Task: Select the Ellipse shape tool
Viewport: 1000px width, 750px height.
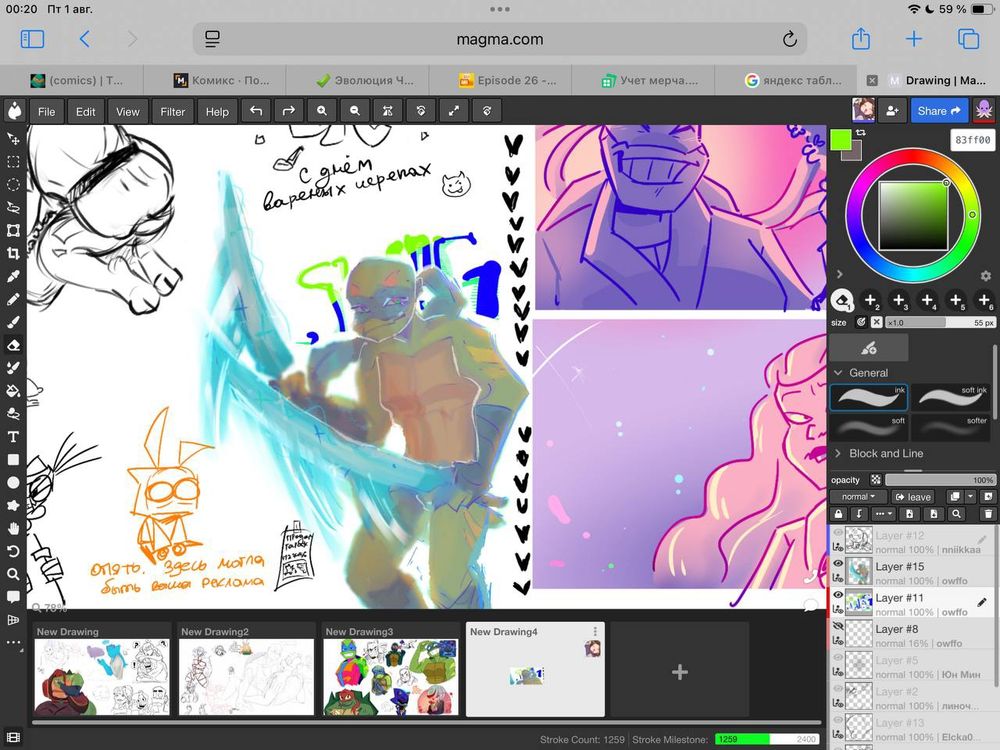Action: 13,483
